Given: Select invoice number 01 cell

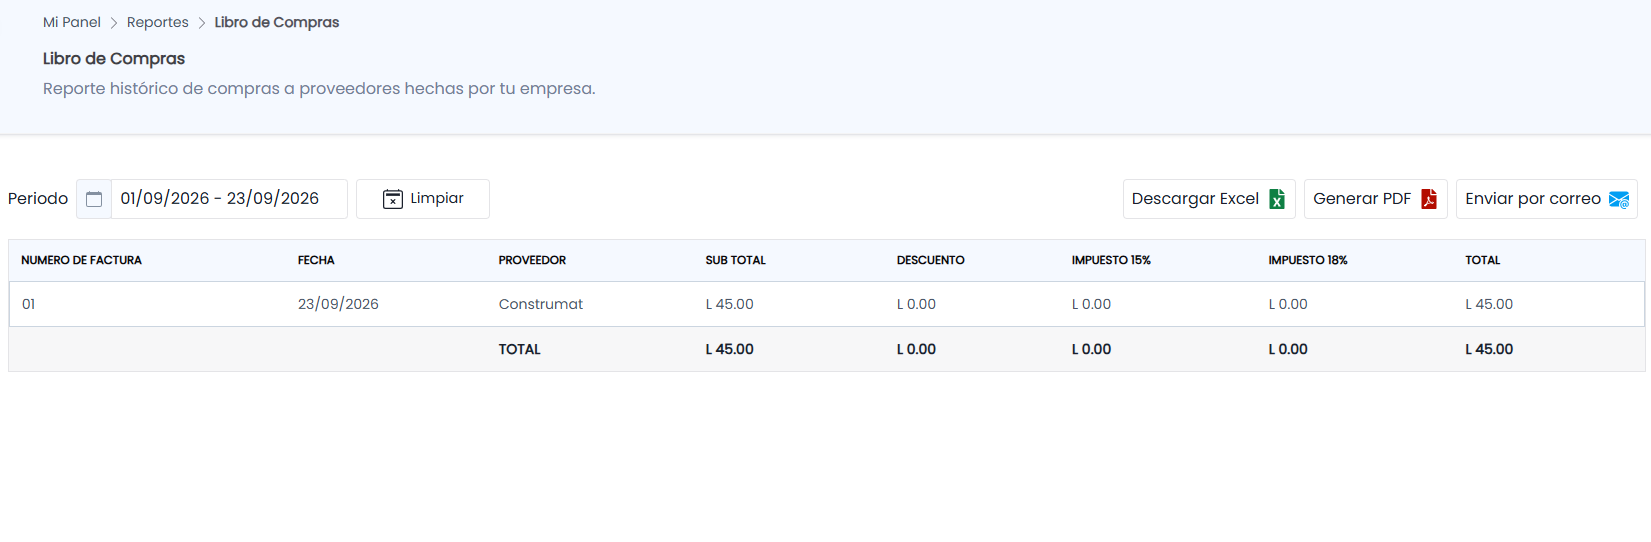Looking at the screenshot, I should coord(29,304).
